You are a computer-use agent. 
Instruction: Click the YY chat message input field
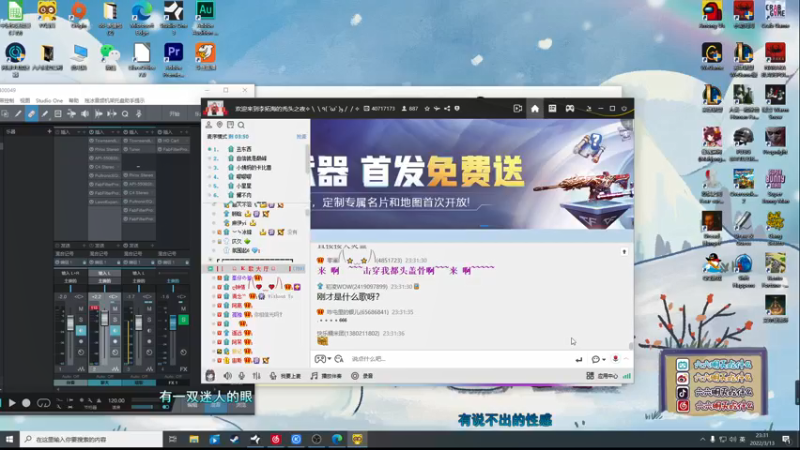click(459, 359)
